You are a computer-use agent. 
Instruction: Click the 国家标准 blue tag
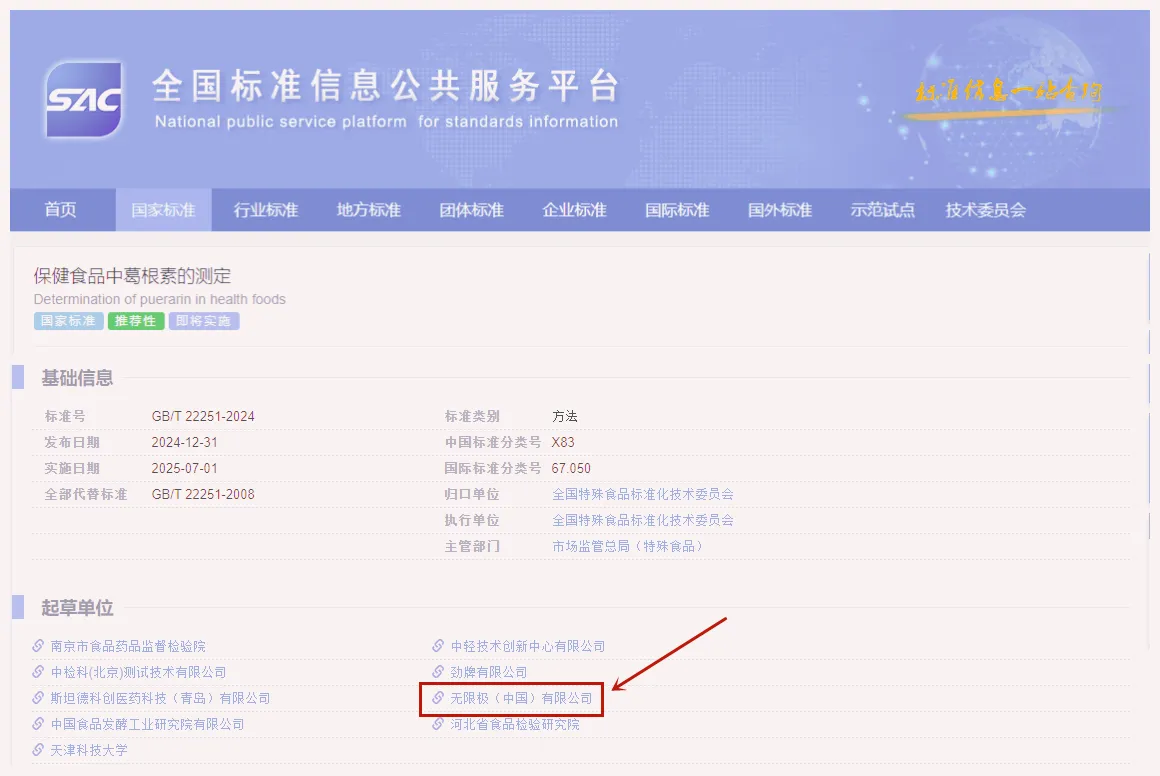click(68, 321)
